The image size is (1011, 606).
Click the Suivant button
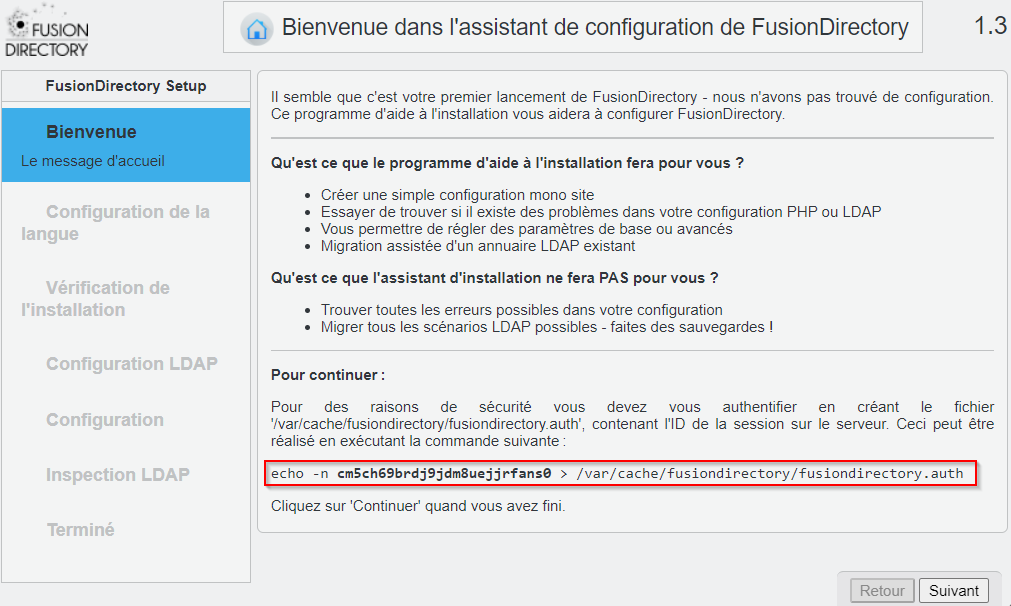tap(954, 591)
